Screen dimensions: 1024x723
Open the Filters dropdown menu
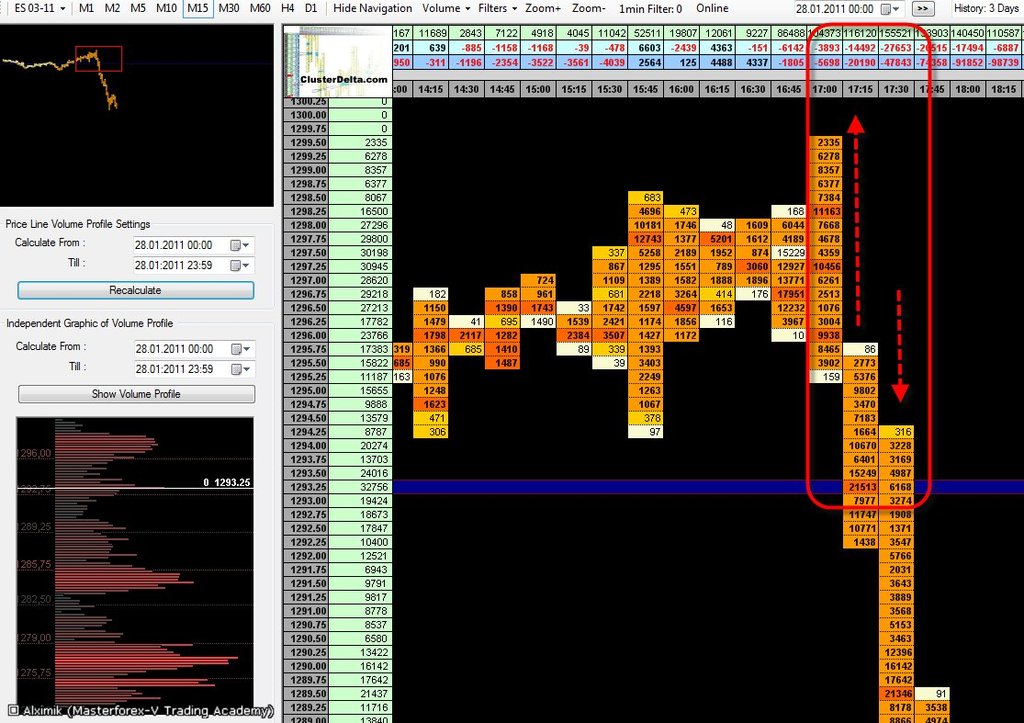pos(498,8)
